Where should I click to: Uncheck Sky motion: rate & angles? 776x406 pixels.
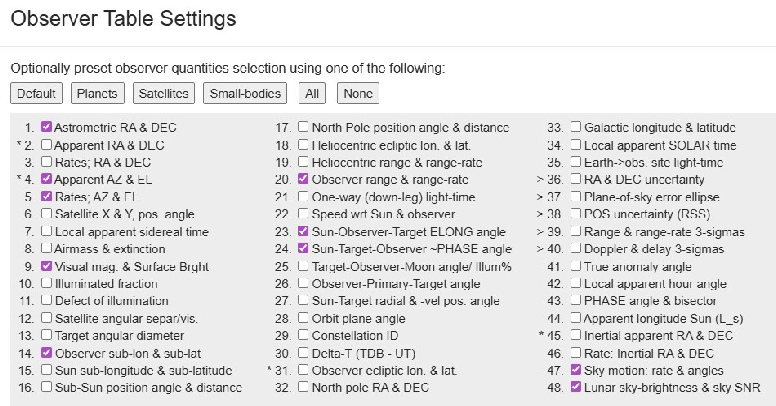pyautogui.click(x=575, y=369)
